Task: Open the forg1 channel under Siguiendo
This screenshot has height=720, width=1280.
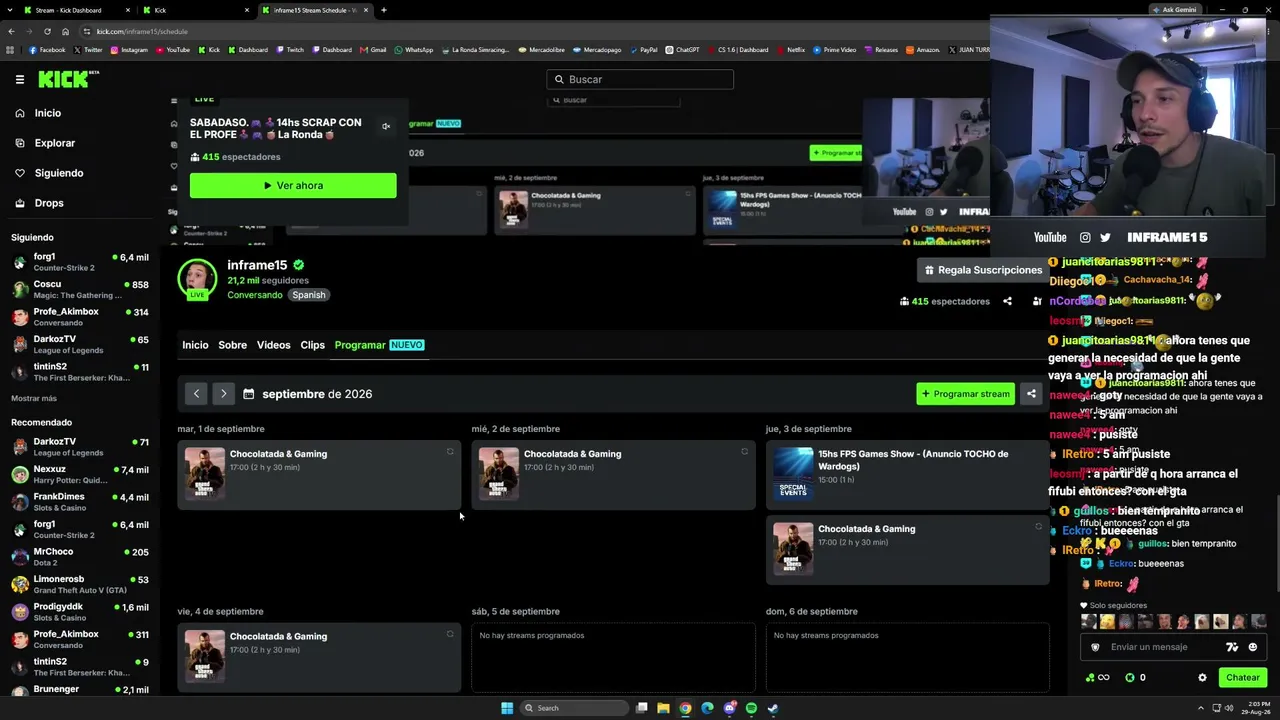Action: [x=80, y=262]
